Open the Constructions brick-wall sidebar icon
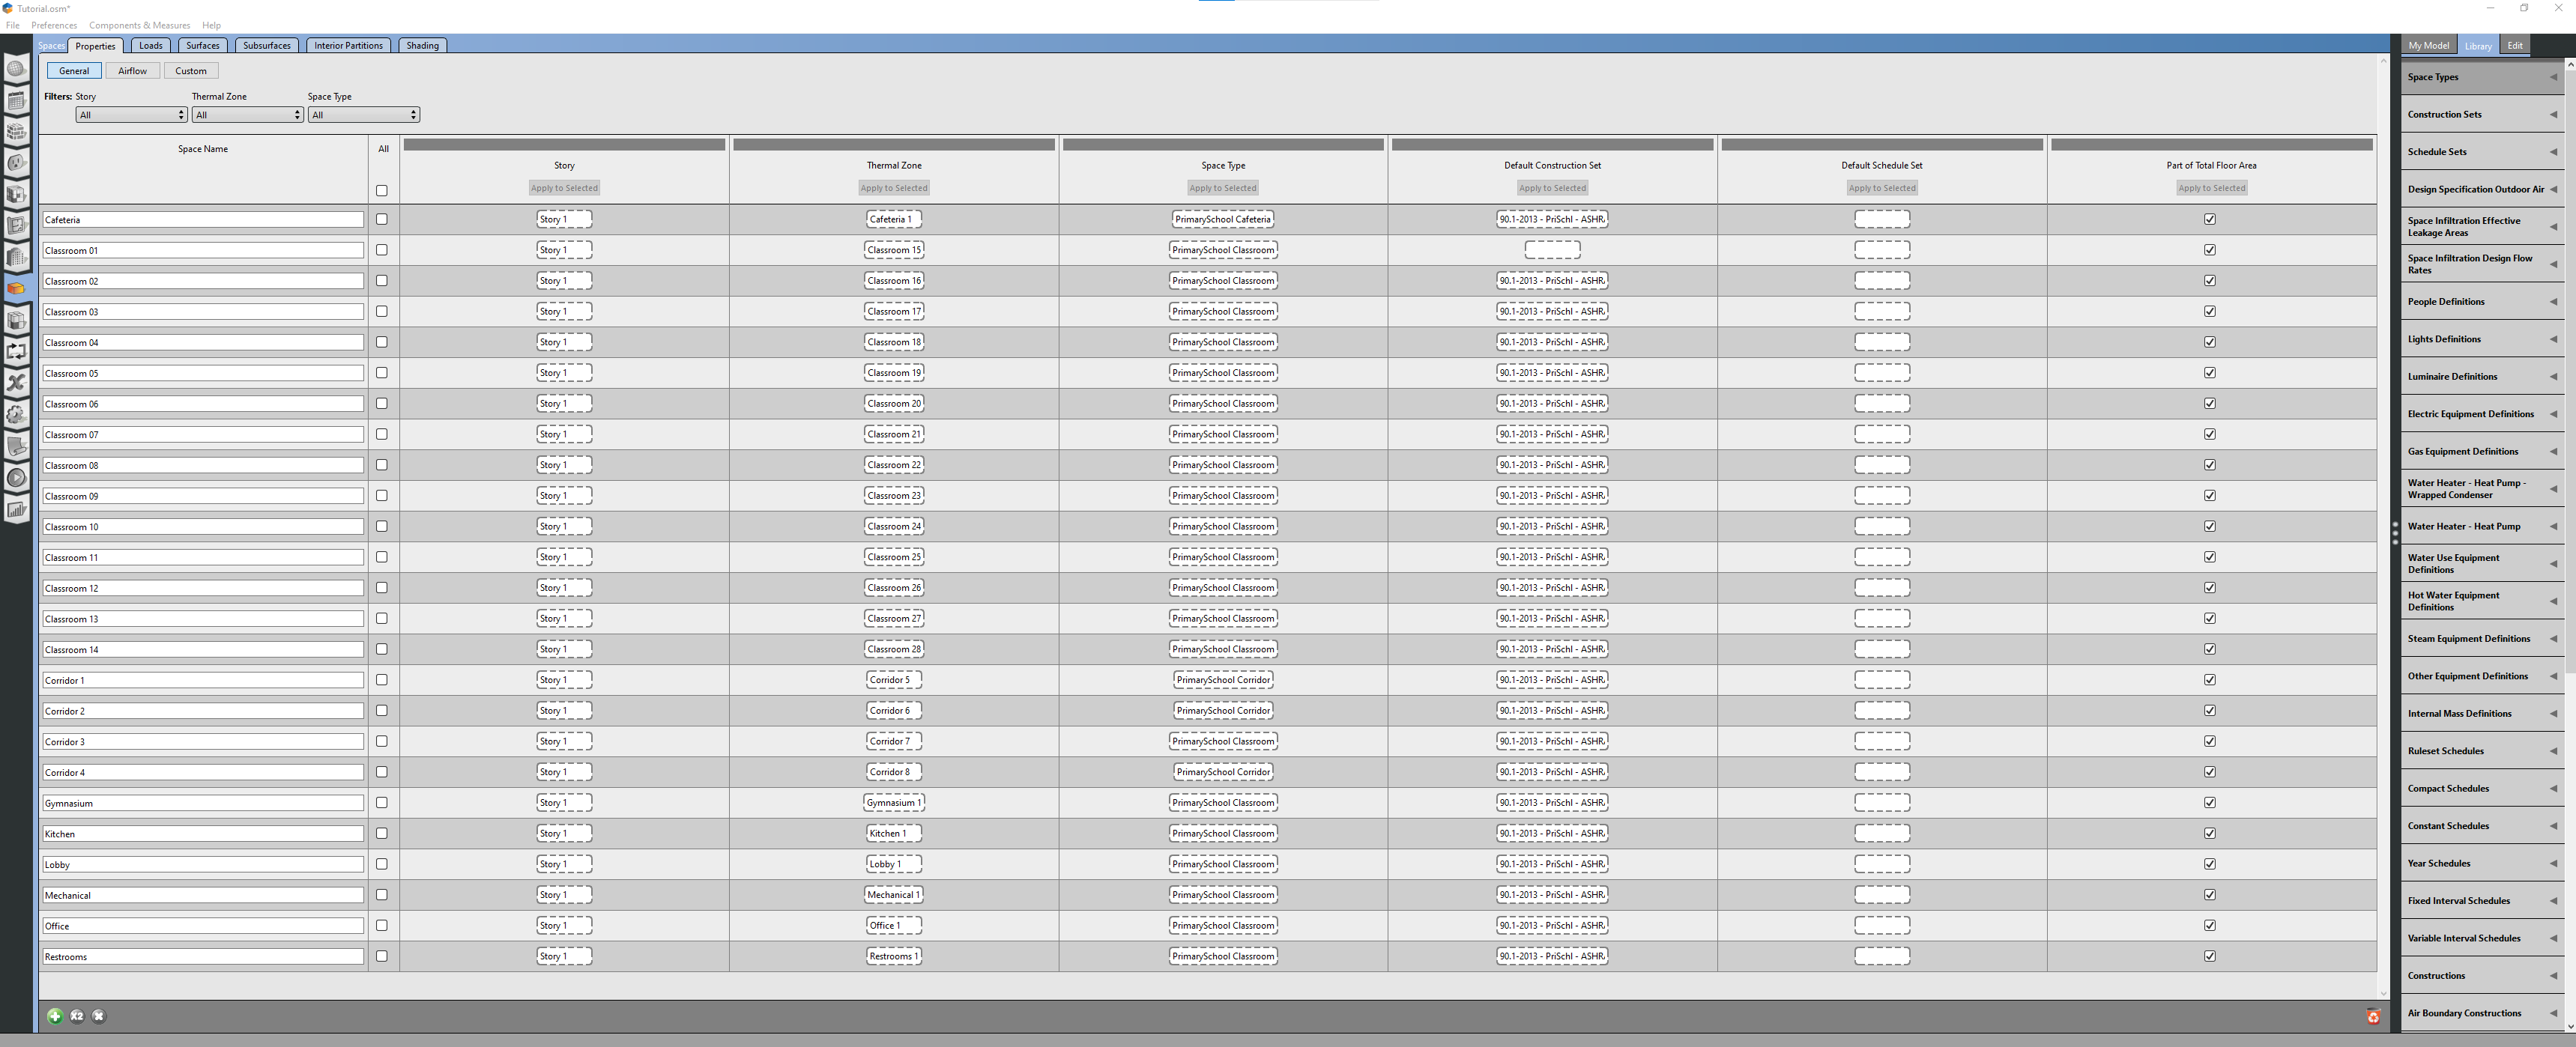 pyautogui.click(x=16, y=131)
